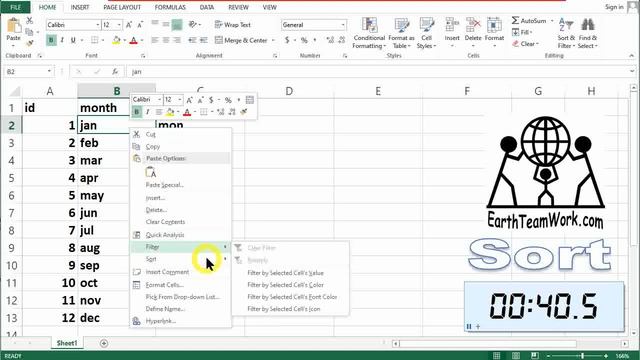Switch to Page Layout view in status bar
The height and width of the screenshot is (360, 640).
pos(516,356)
